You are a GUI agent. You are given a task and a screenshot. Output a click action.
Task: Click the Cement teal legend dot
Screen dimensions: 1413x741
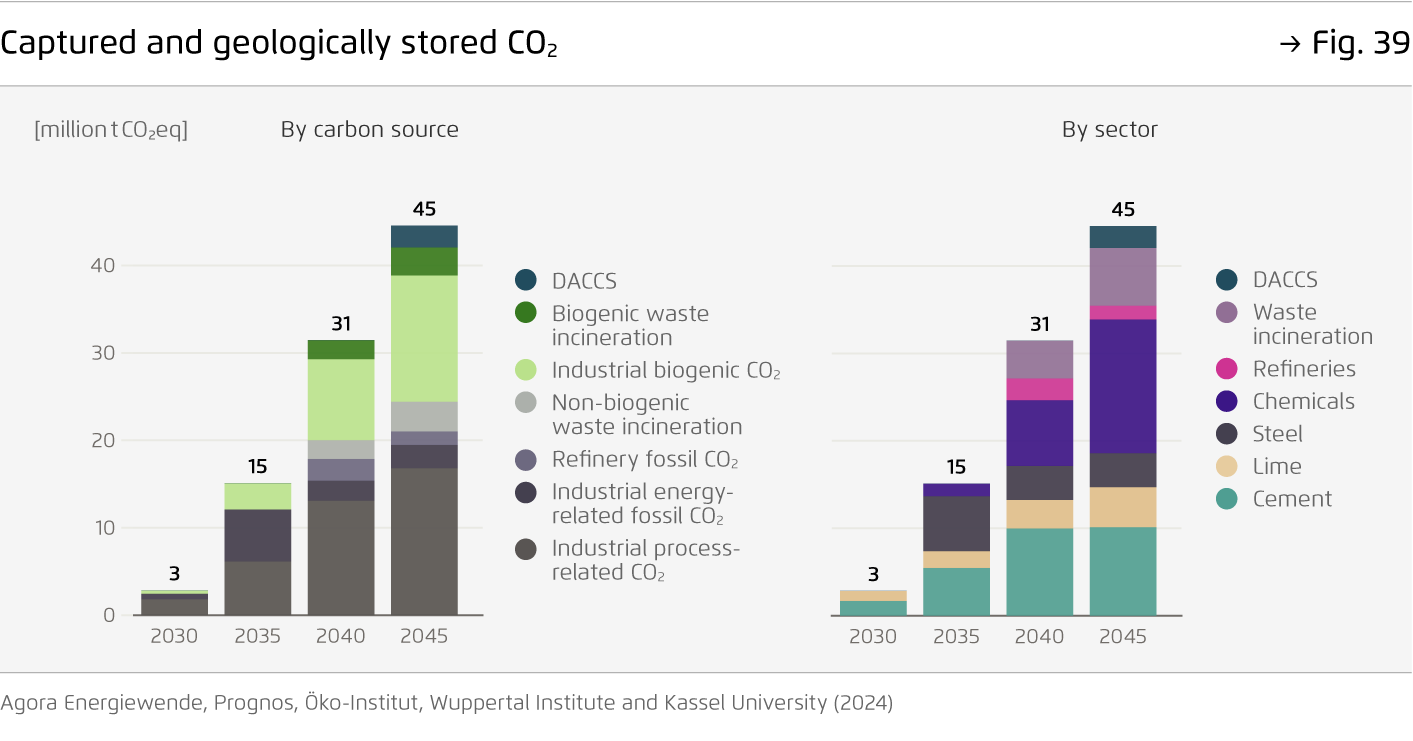point(1228,499)
